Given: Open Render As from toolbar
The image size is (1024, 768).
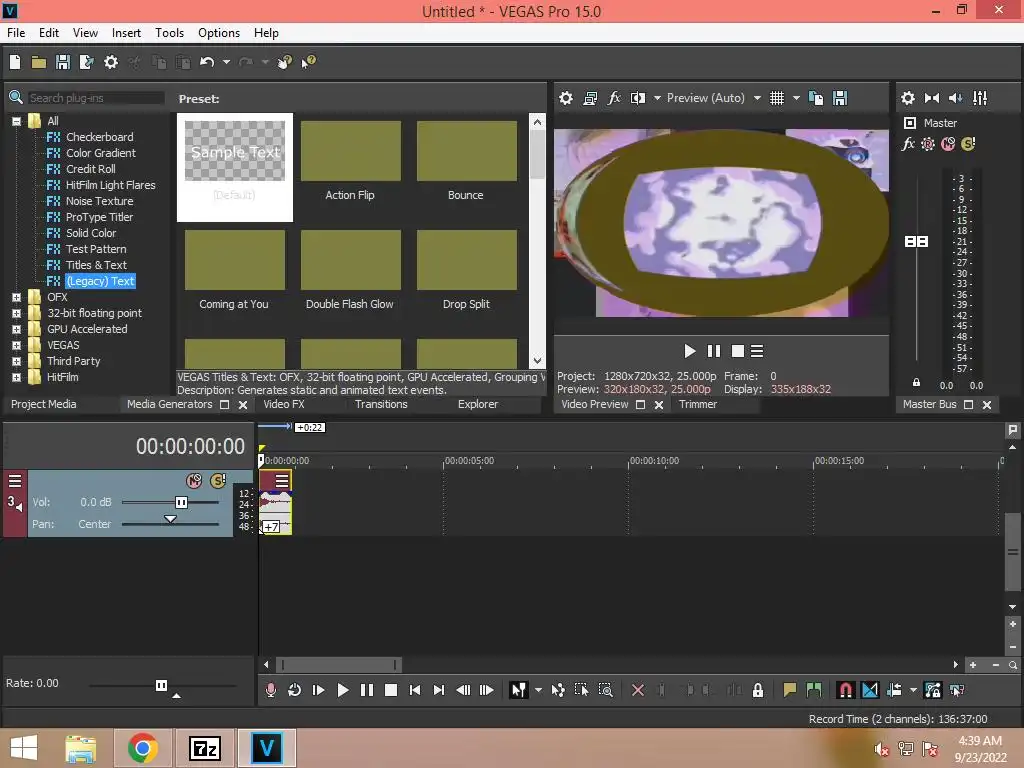Looking at the screenshot, I should pyautogui.click(x=86, y=62).
